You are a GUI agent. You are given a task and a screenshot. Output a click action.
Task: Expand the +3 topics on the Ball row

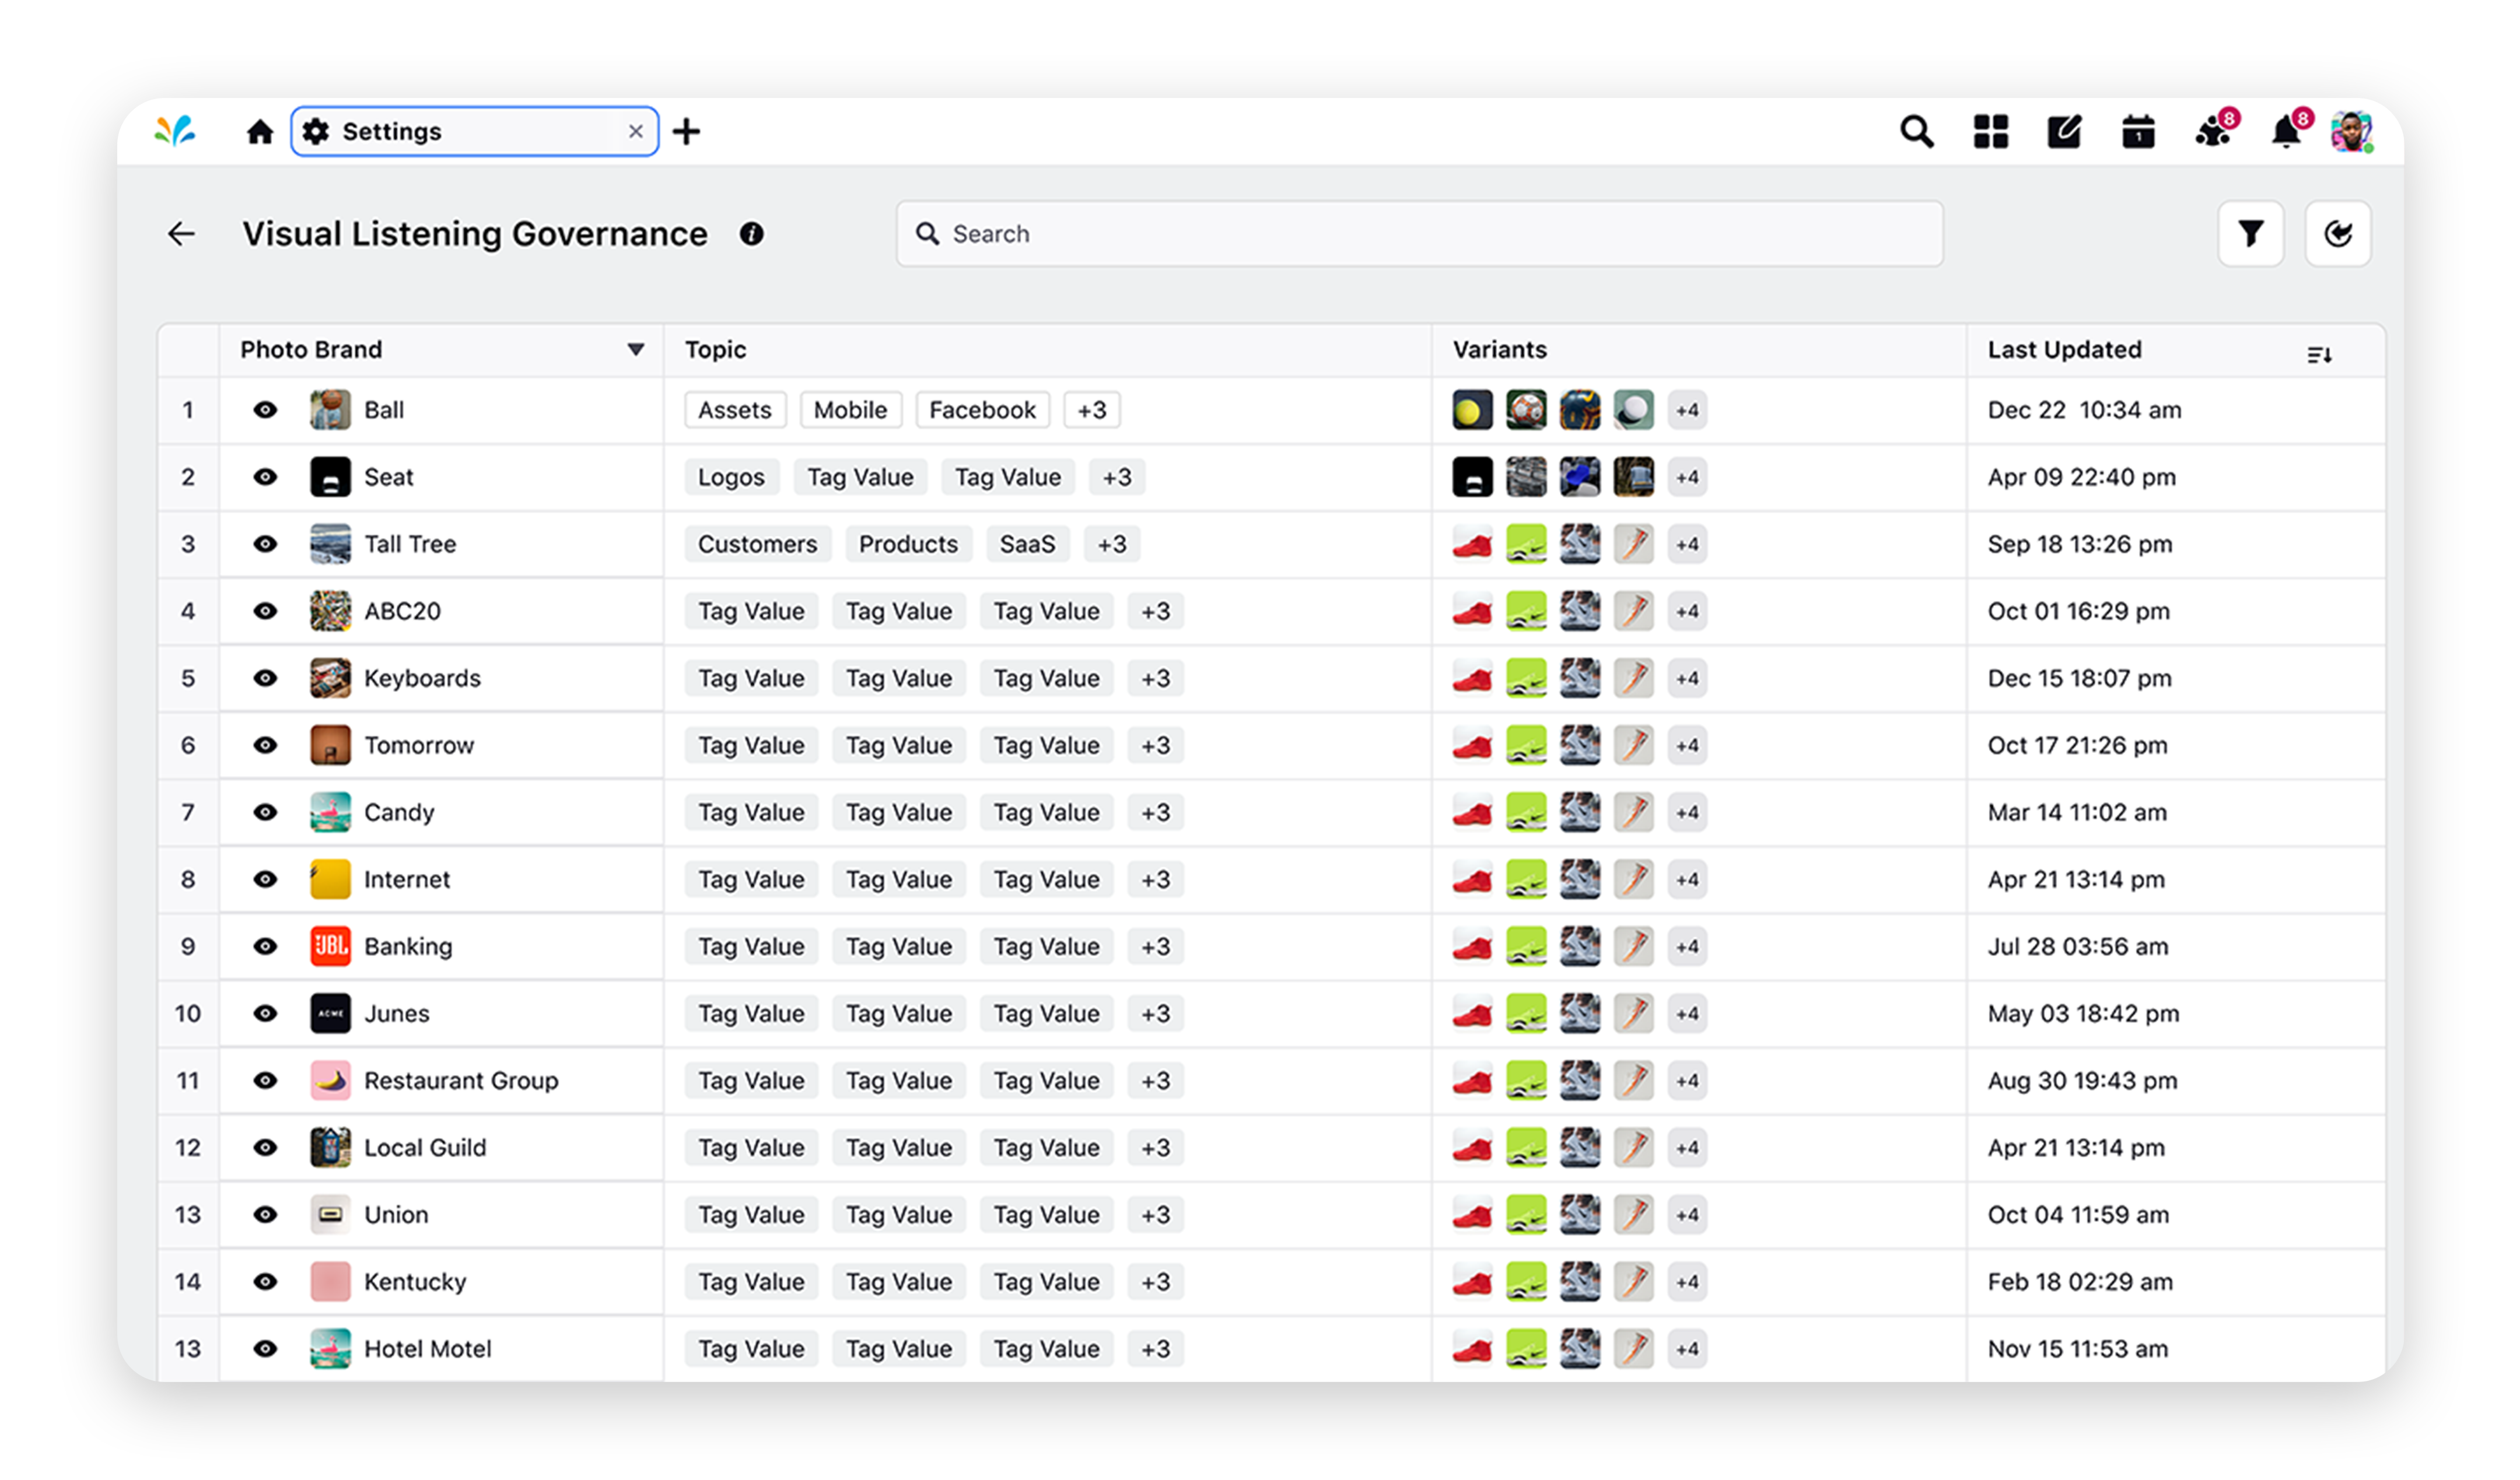pos(1092,410)
